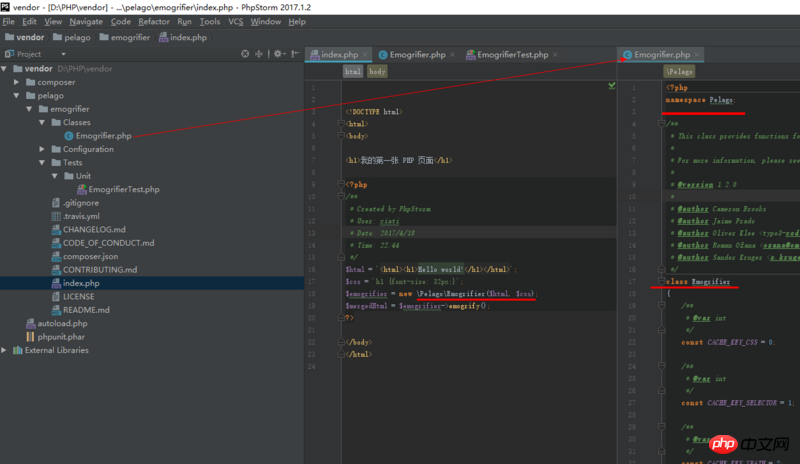Open the VCS menu
This screenshot has height=464, width=800.
(235, 21)
